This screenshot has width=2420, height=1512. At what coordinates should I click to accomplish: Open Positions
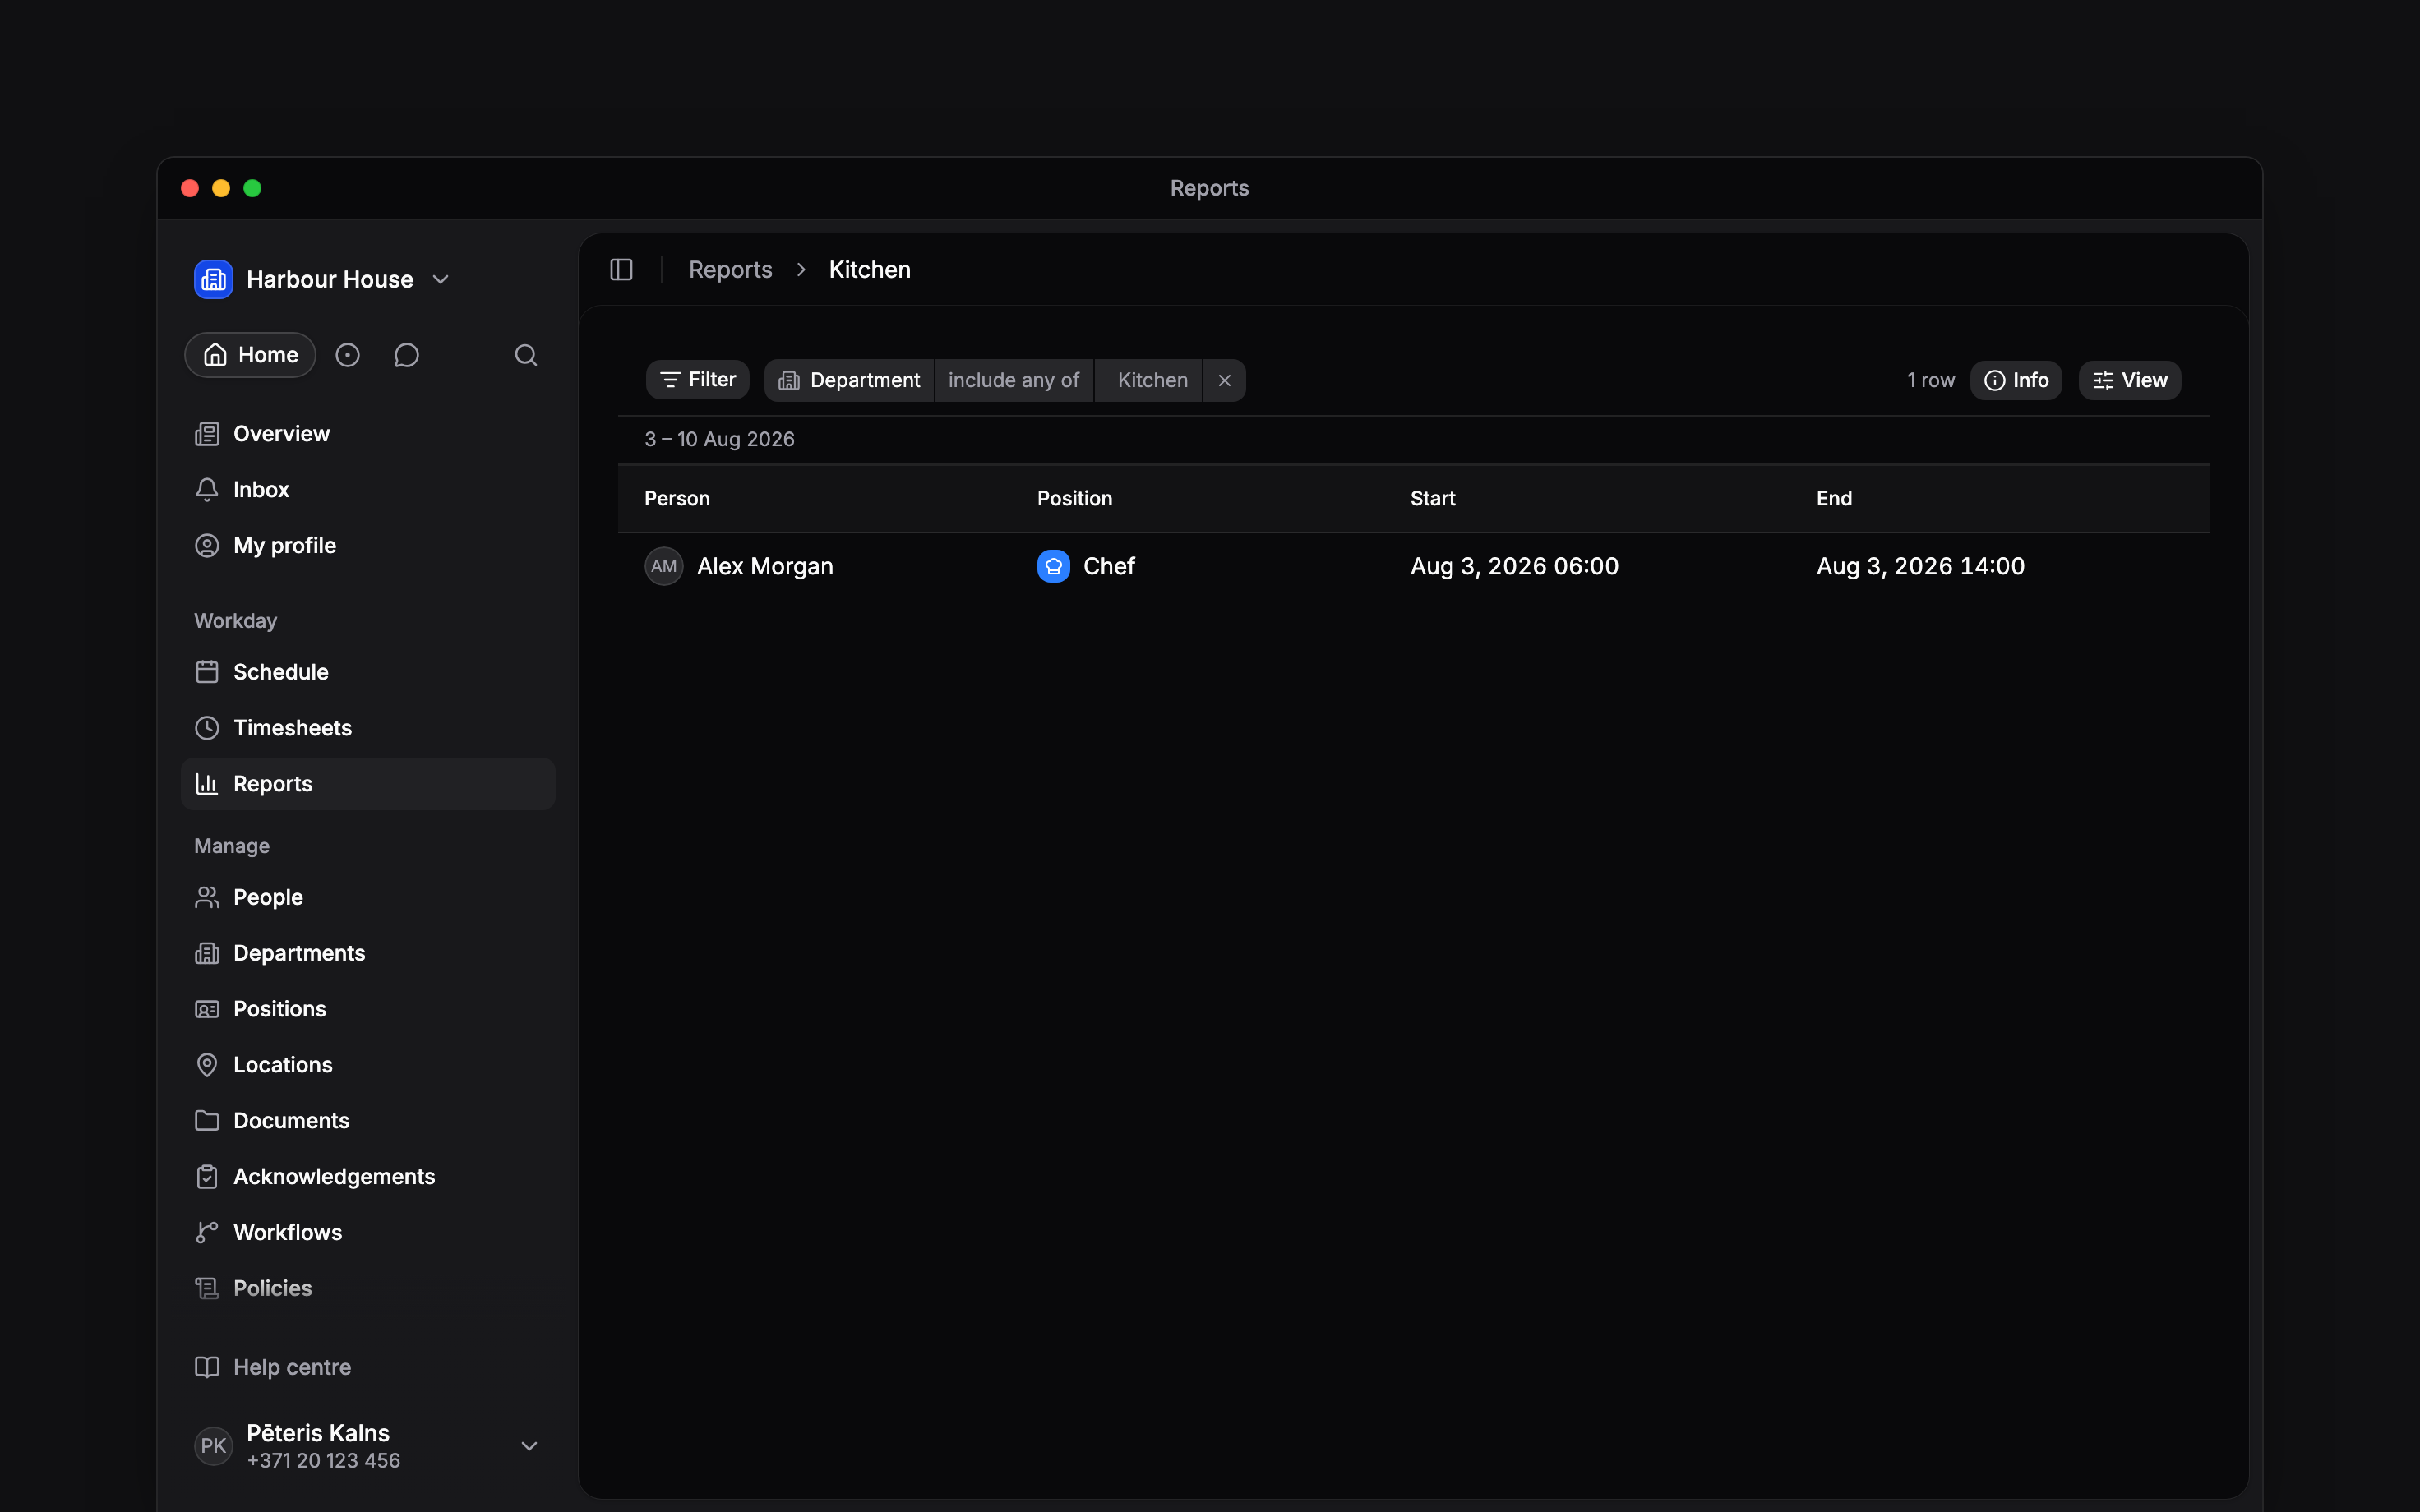point(368,1009)
